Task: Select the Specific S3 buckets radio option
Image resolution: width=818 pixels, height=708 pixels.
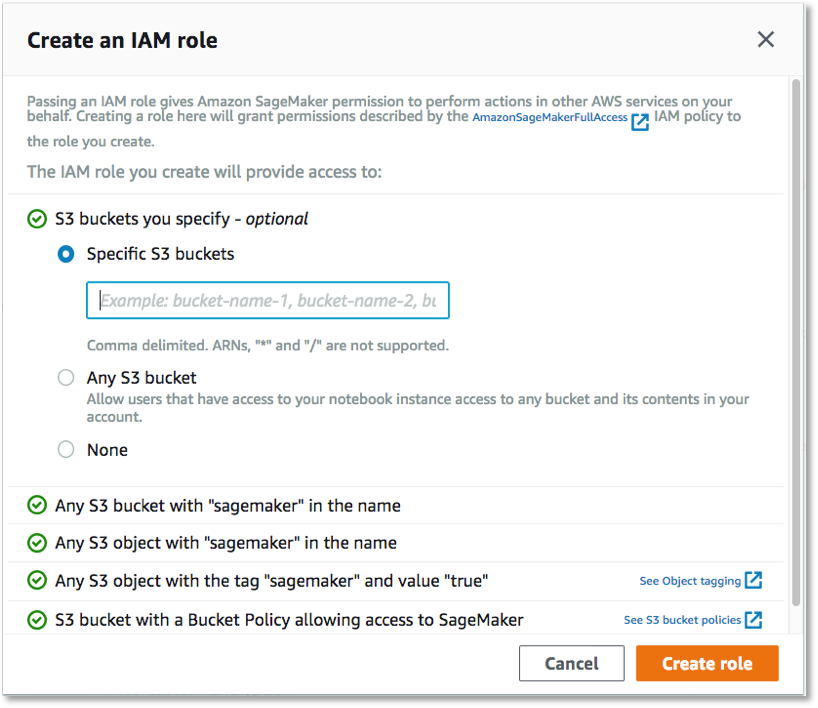Action: coord(66,254)
